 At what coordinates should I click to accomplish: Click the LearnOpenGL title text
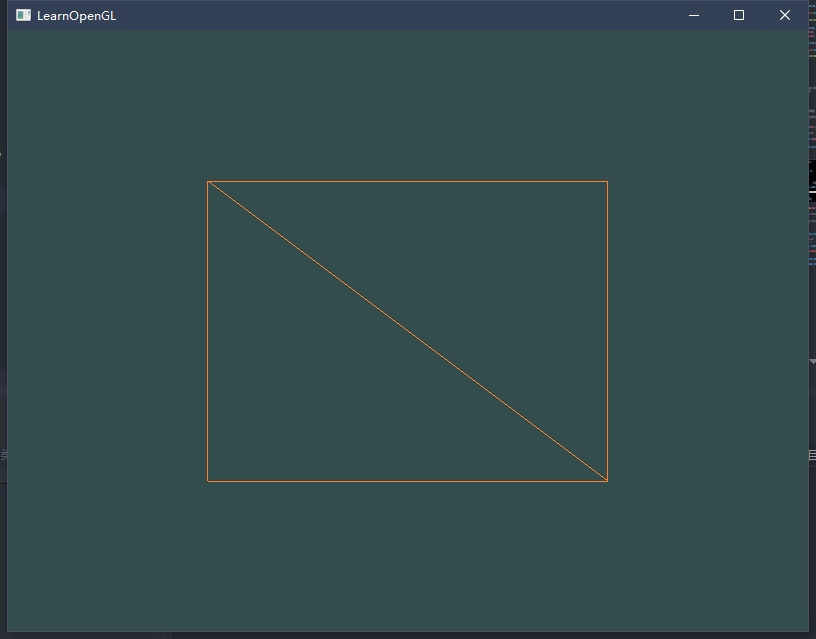(76, 16)
